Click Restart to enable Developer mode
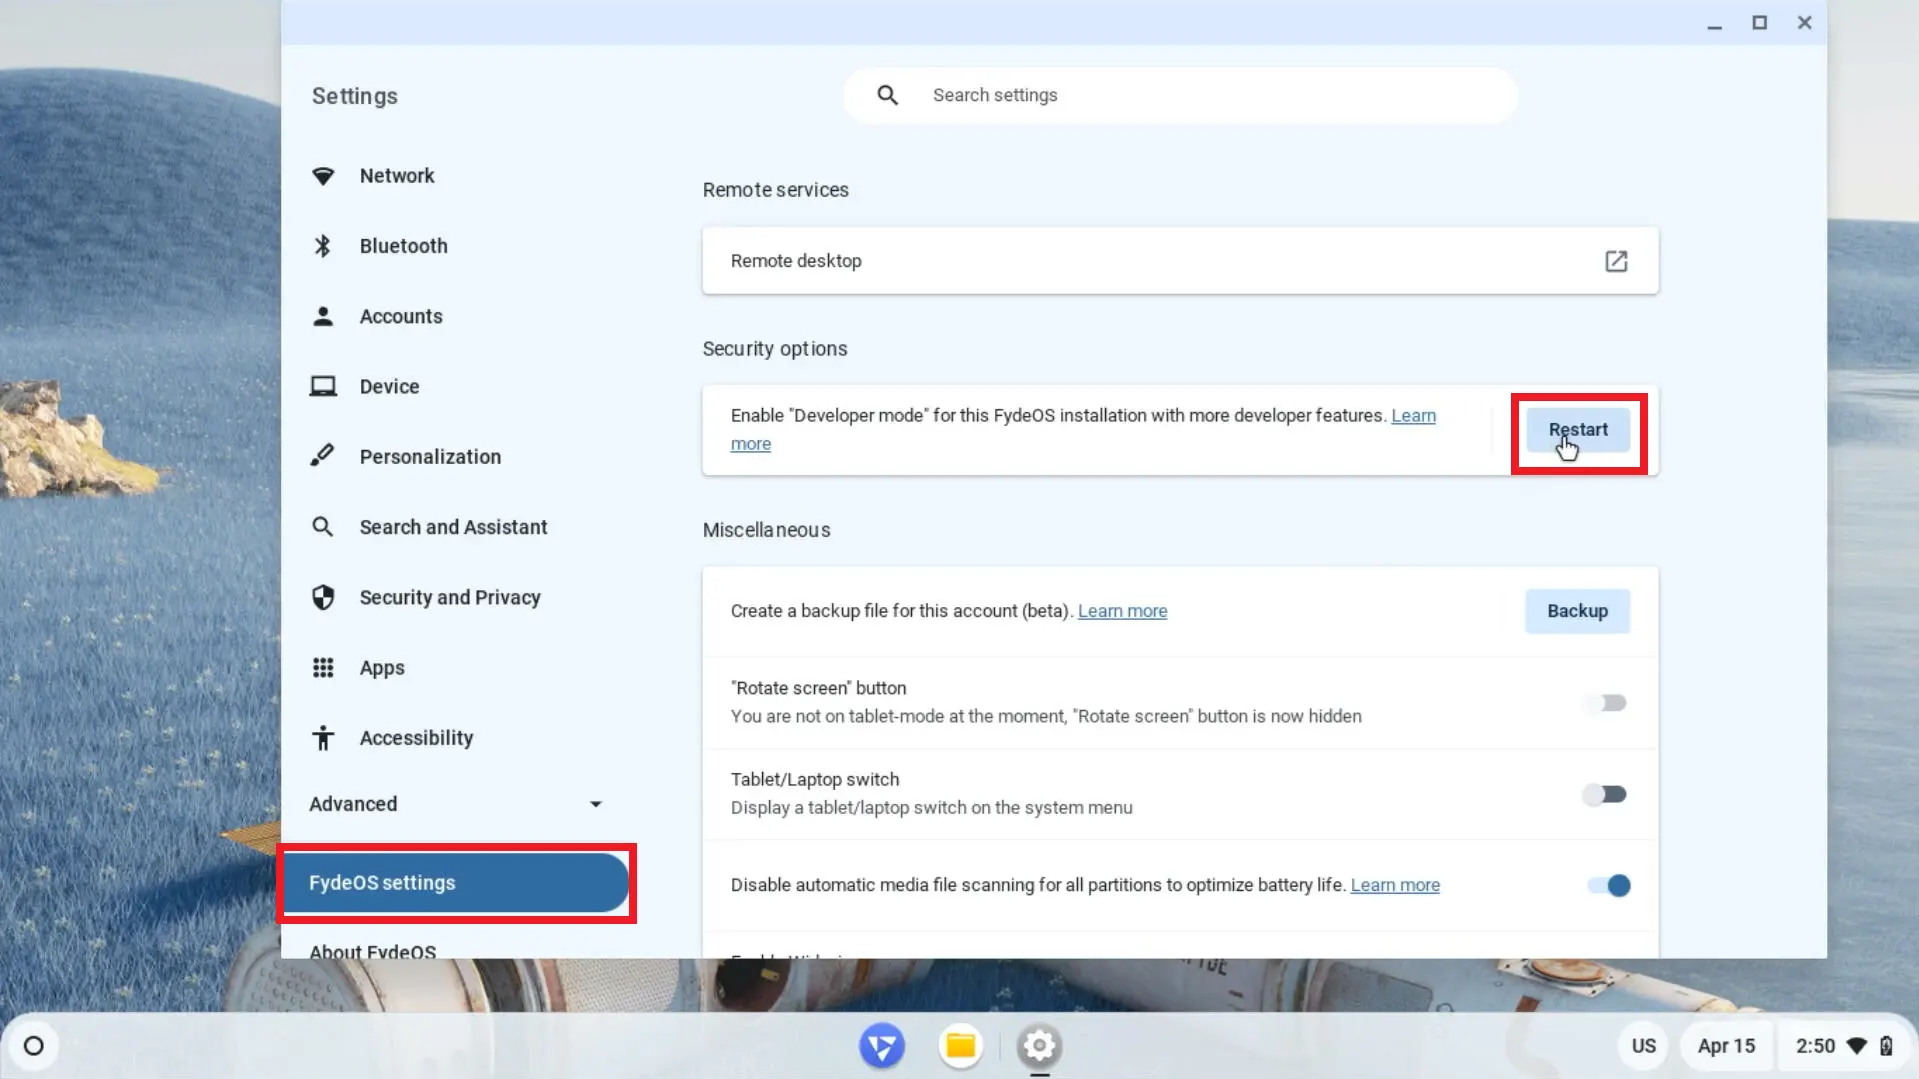 [x=1578, y=430]
